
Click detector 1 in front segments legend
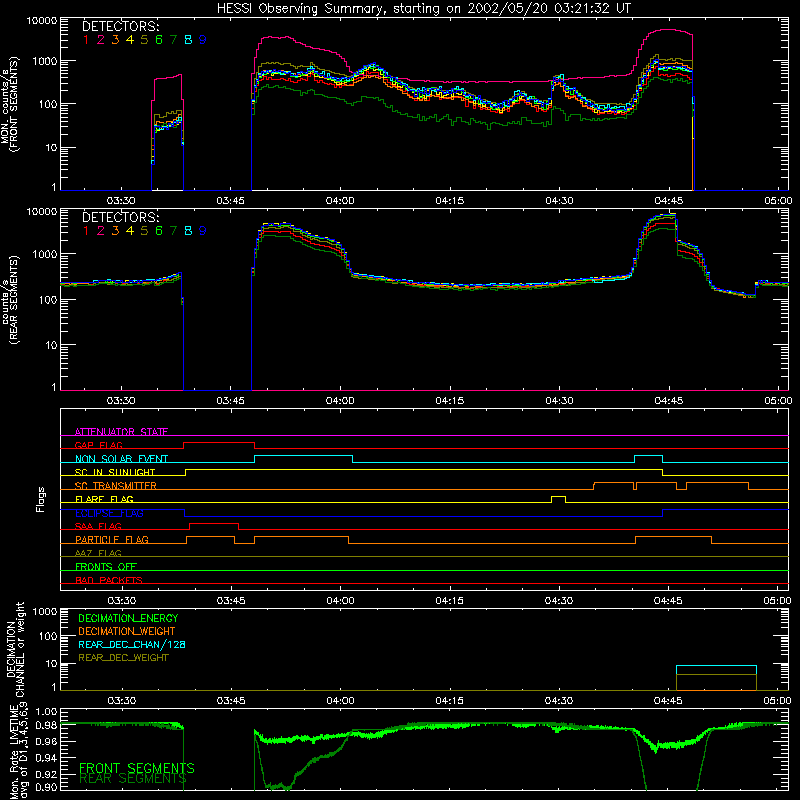86,40
